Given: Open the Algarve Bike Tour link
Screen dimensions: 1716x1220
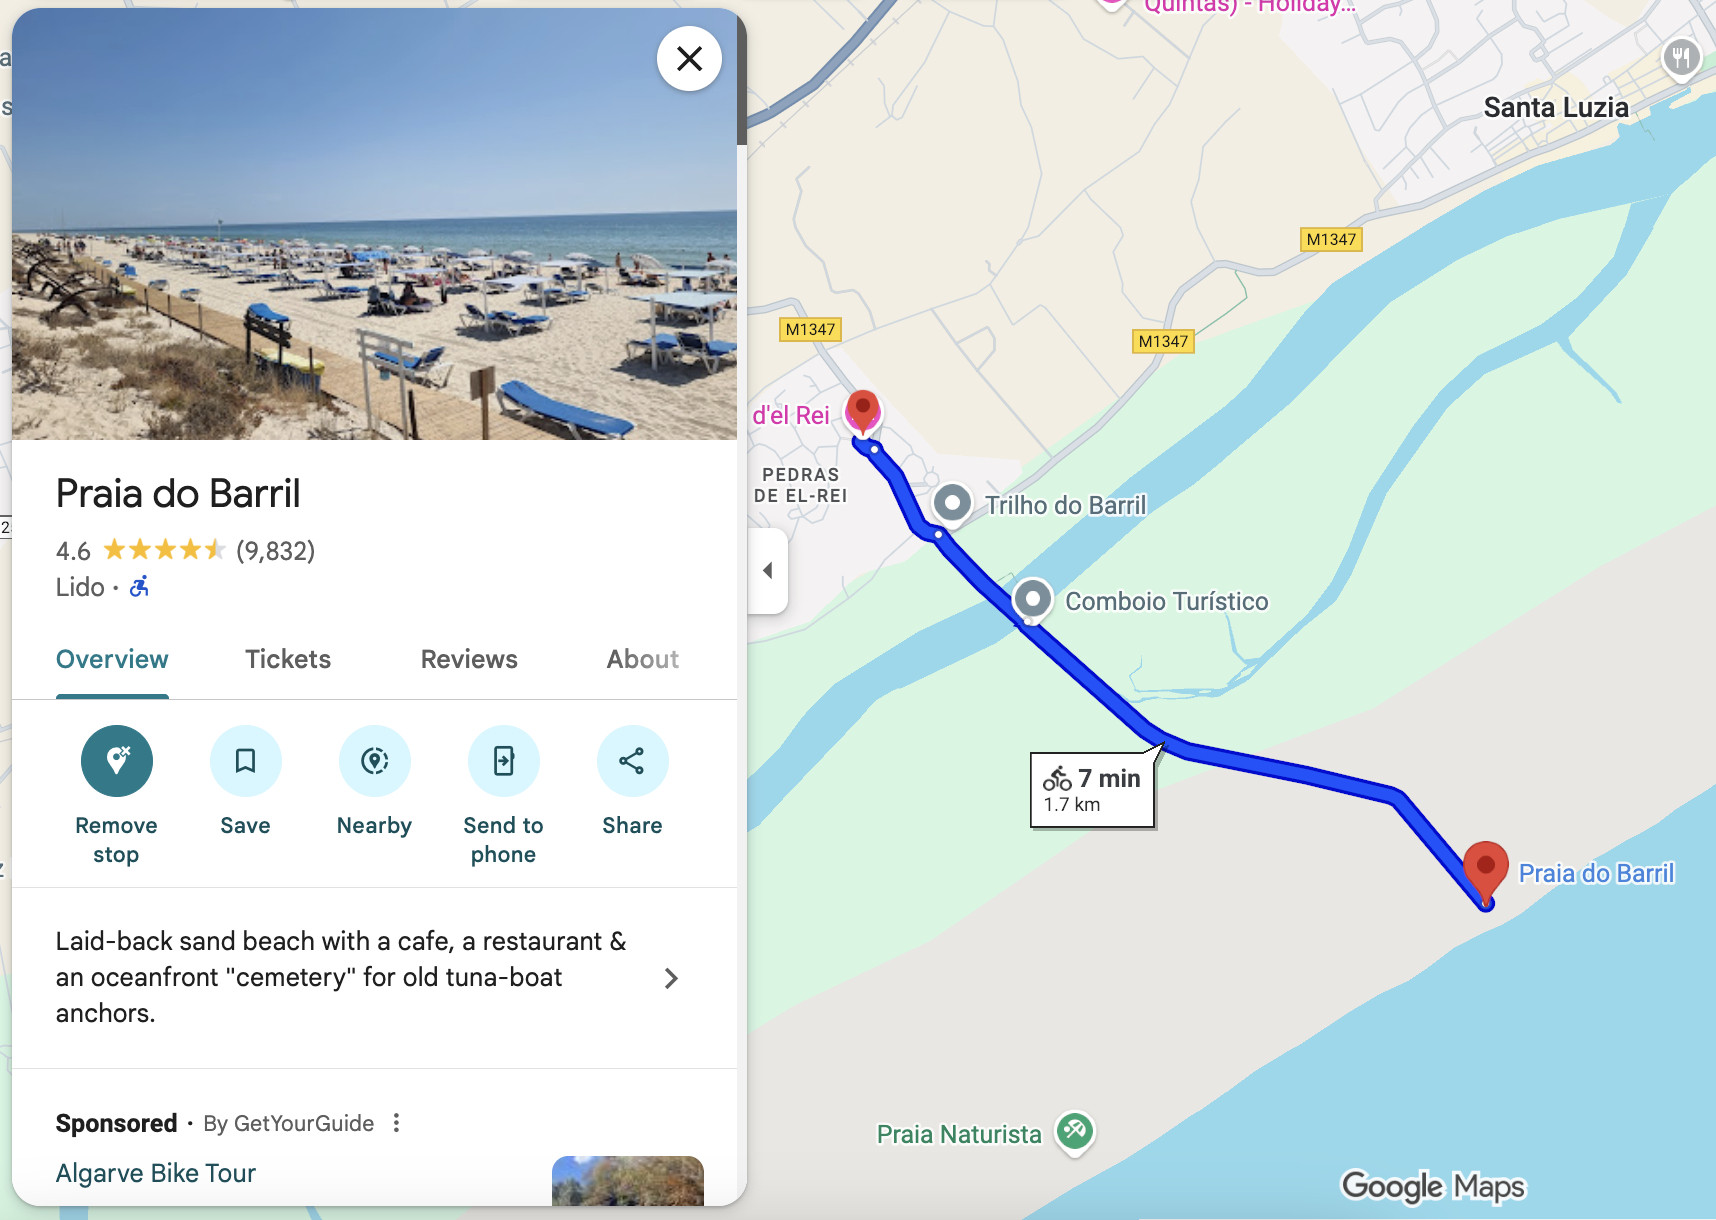Looking at the screenshot, I should tap(156, 1173).
